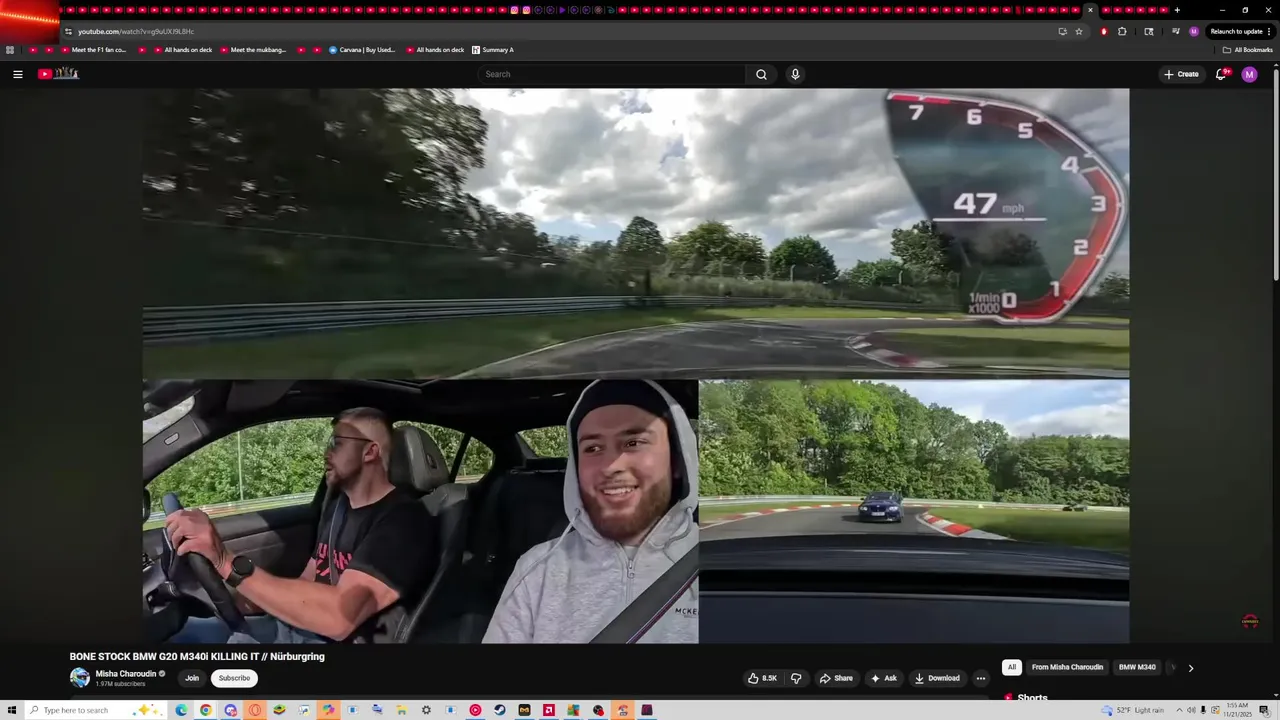Open the Windows Start menu
This screenshot has height=720, width=1280.
[12, 710]
